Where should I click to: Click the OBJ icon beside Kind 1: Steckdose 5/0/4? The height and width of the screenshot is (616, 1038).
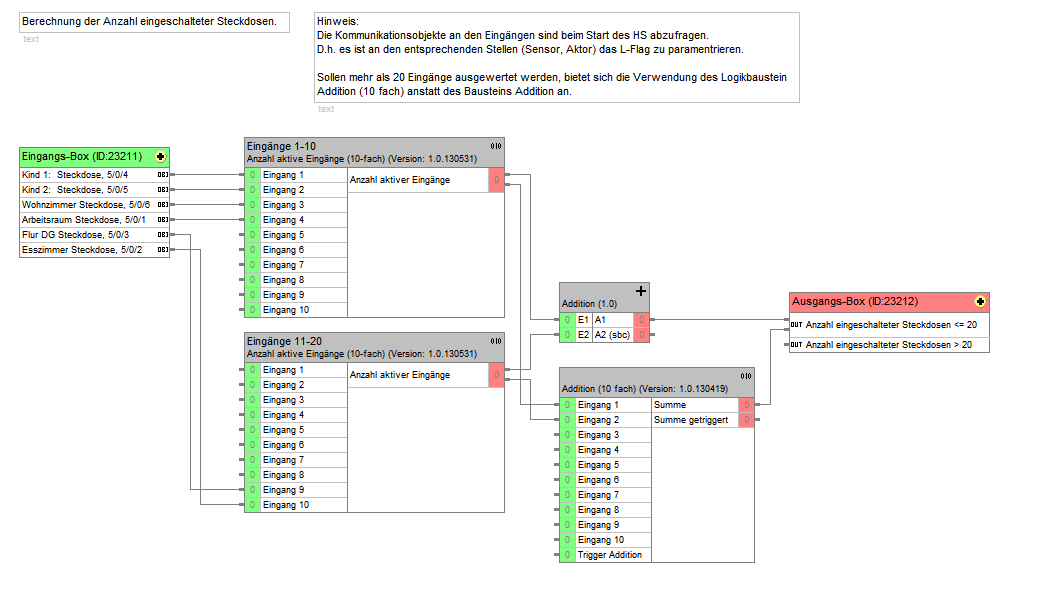click(x=163, y=175)
